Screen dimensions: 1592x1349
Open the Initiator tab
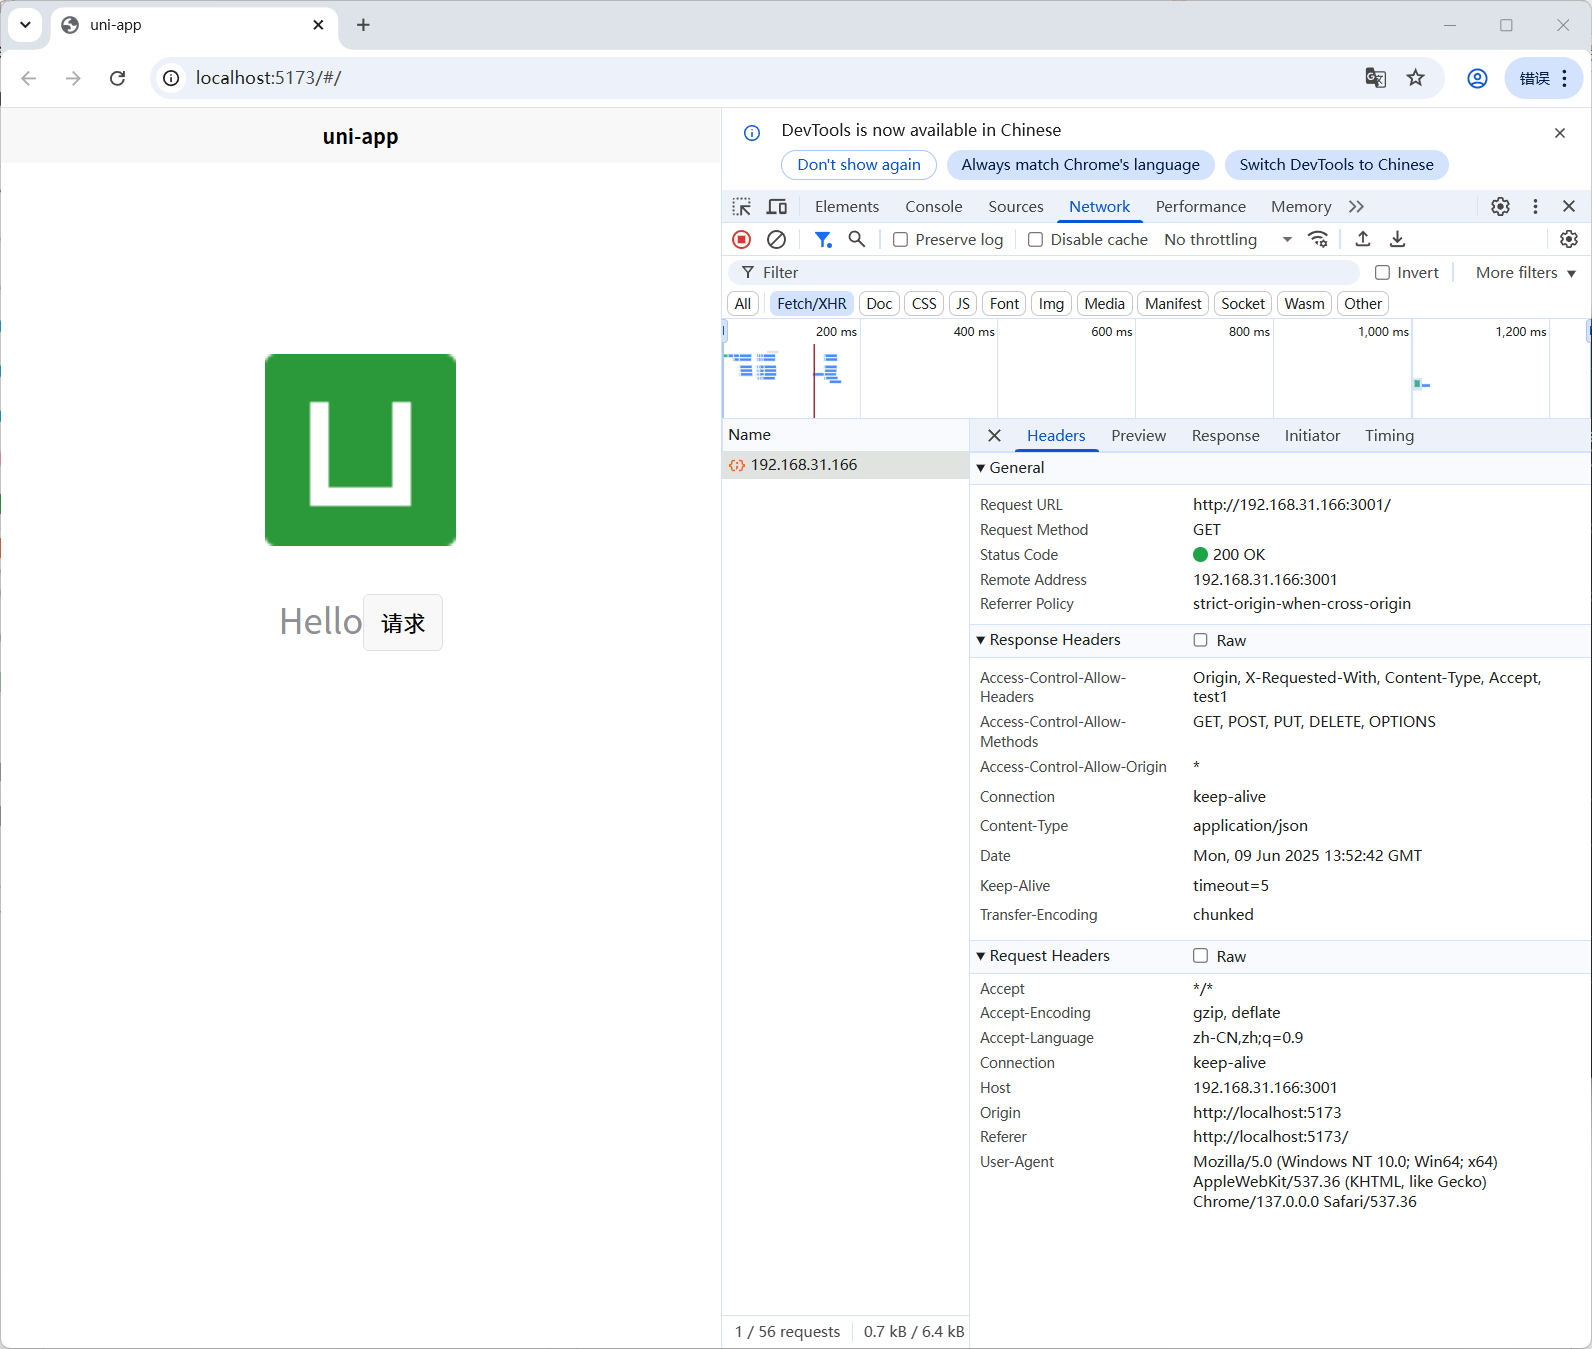[1312, 436]
